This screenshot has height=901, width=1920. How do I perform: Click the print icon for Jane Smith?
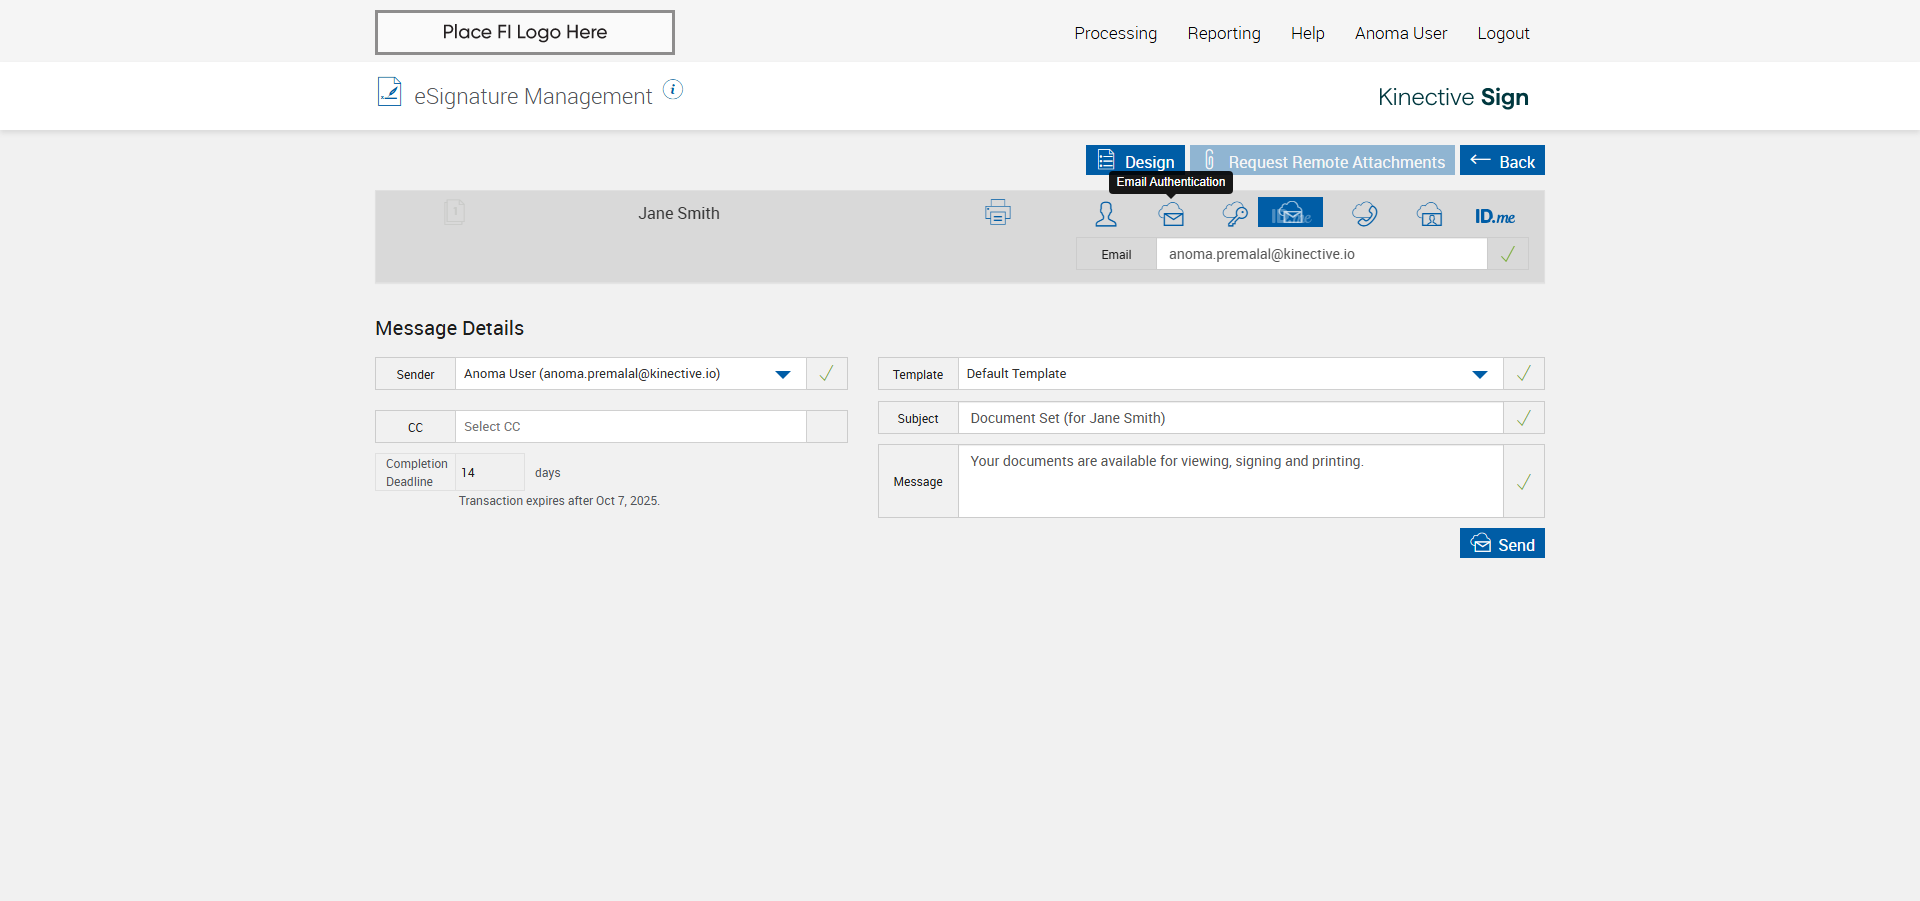[997, 212]
